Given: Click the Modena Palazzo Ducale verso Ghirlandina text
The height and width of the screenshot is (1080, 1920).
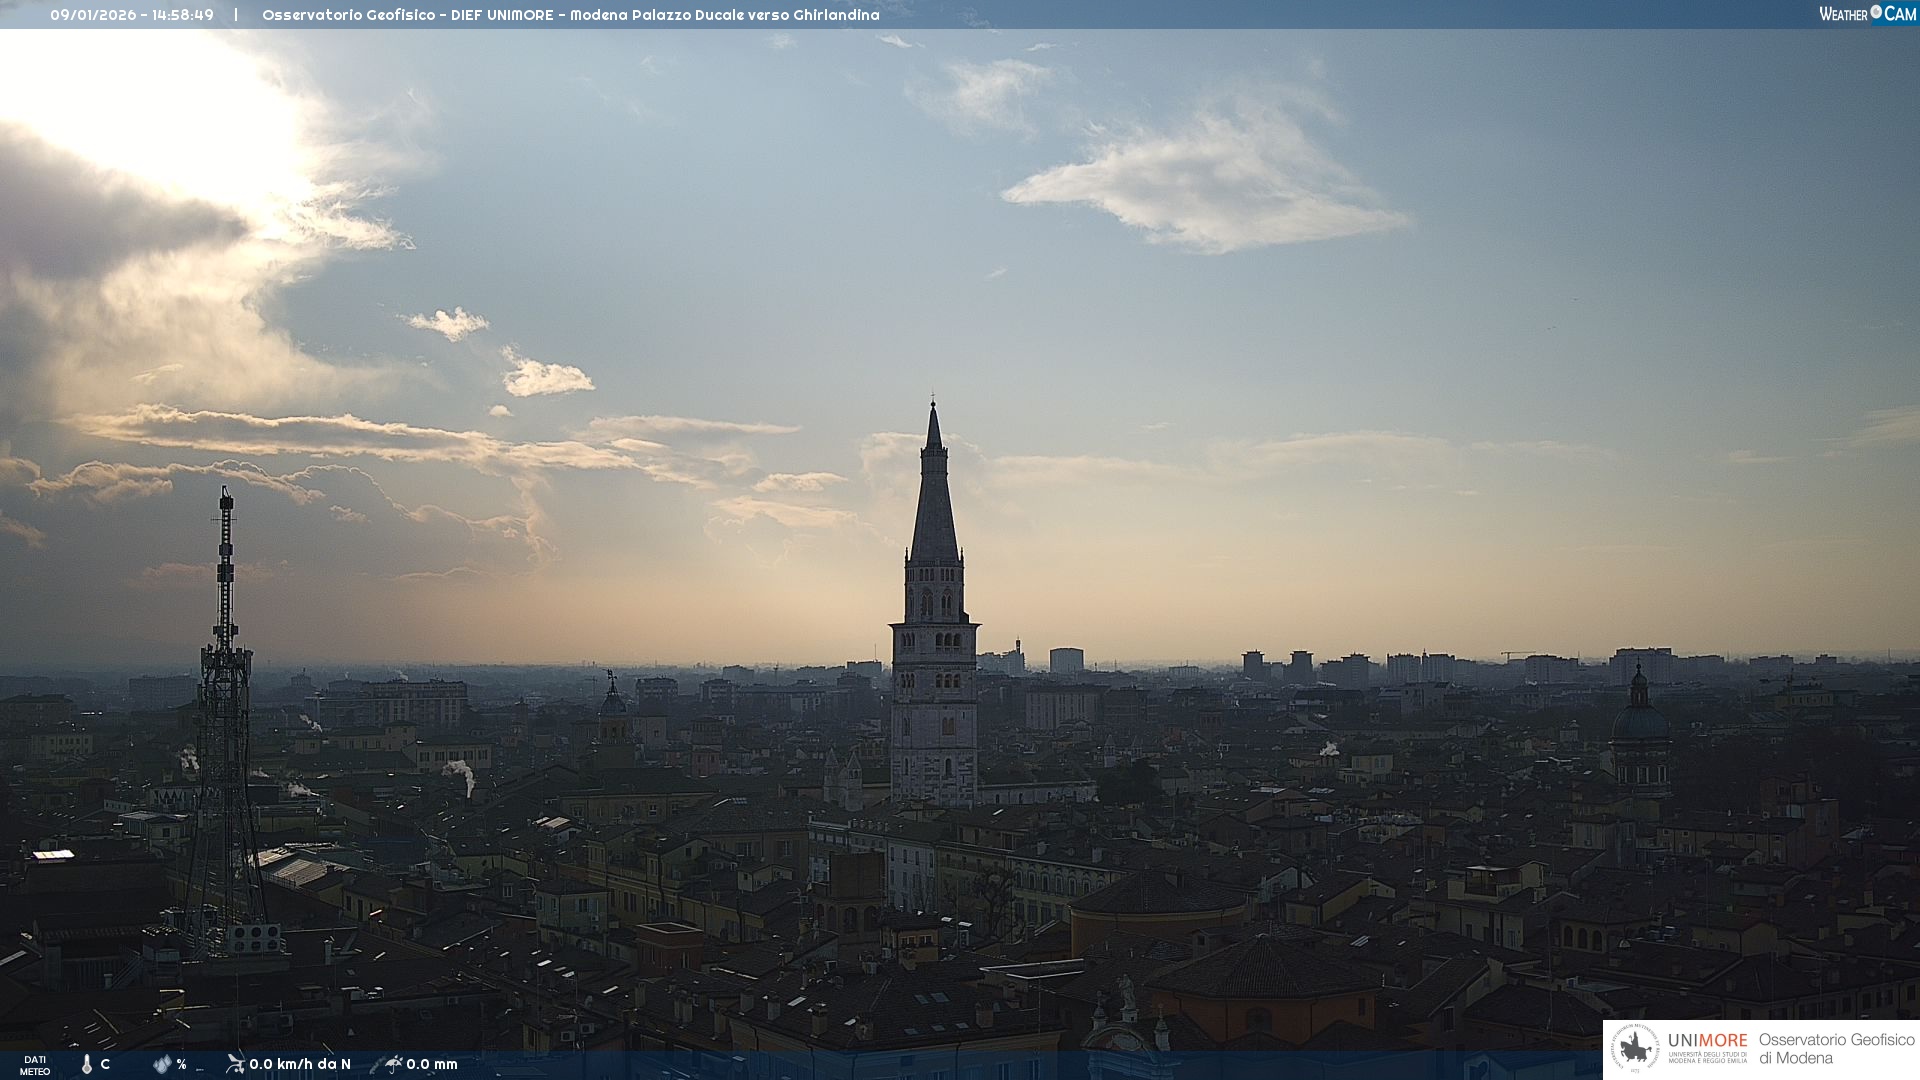Looking at the screenshot, I should [x=724, y=15].
